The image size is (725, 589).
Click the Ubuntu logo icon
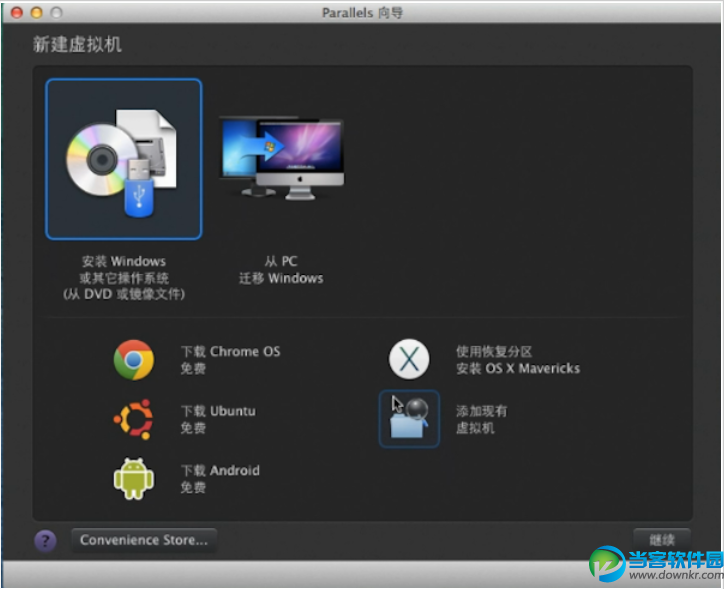134,419
